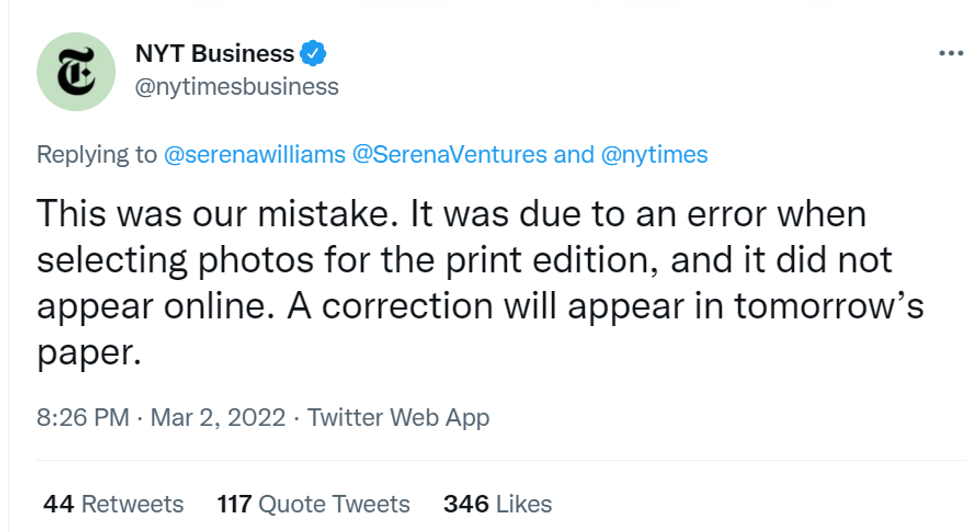Click the "Replying to" label
Screen dimensions: 980x532
click(x=96, y=155)
